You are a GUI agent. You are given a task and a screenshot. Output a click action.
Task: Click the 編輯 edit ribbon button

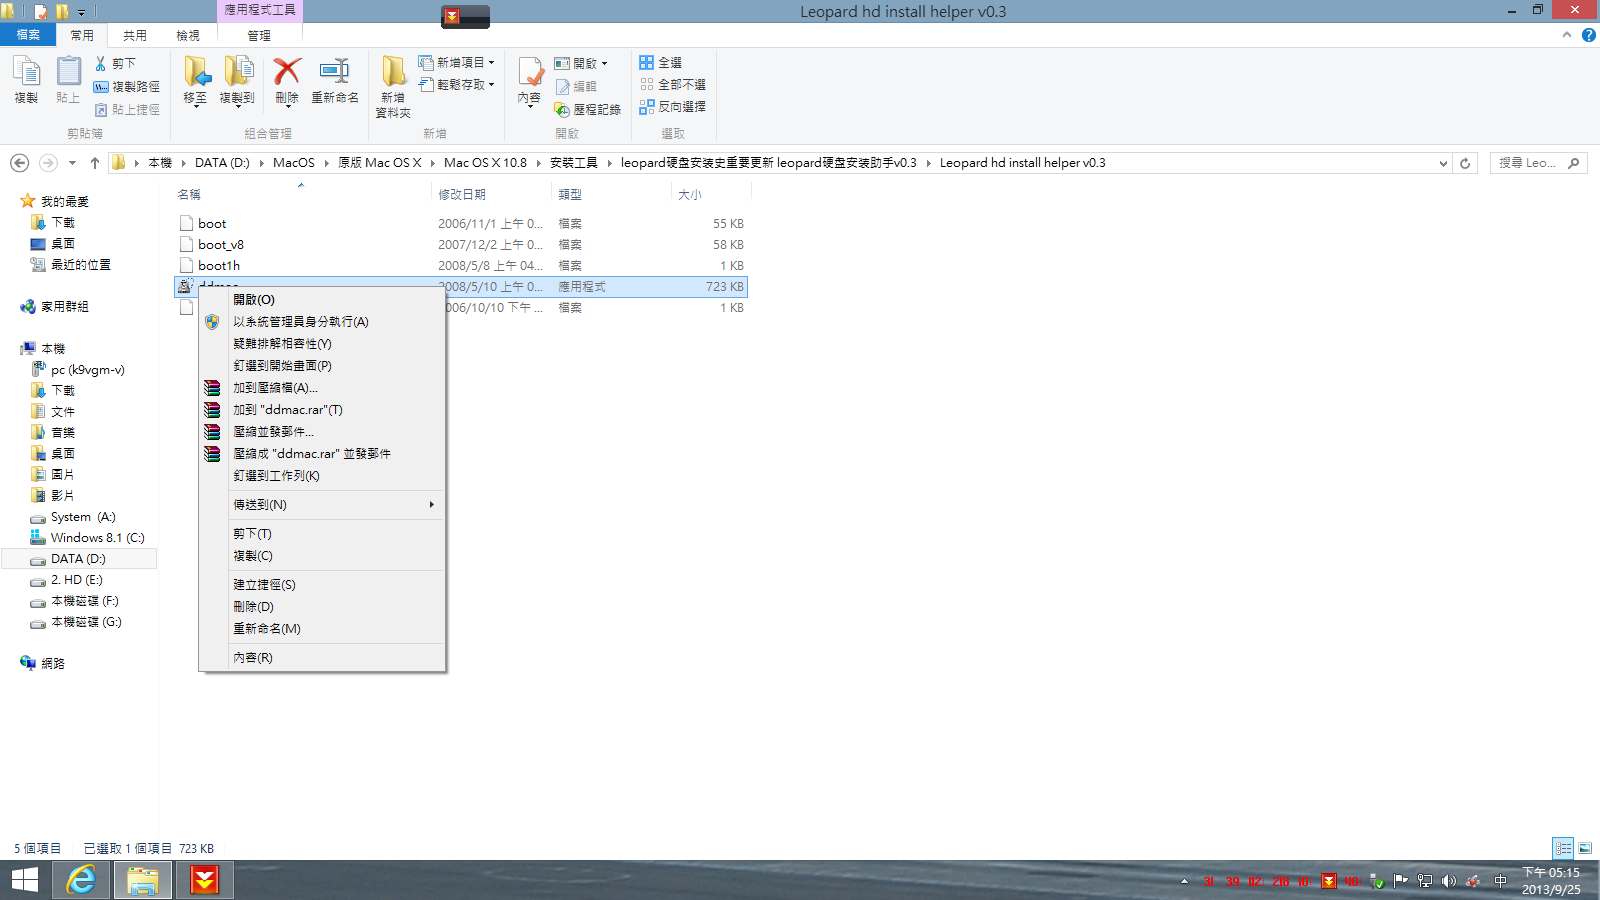[576, 86]
